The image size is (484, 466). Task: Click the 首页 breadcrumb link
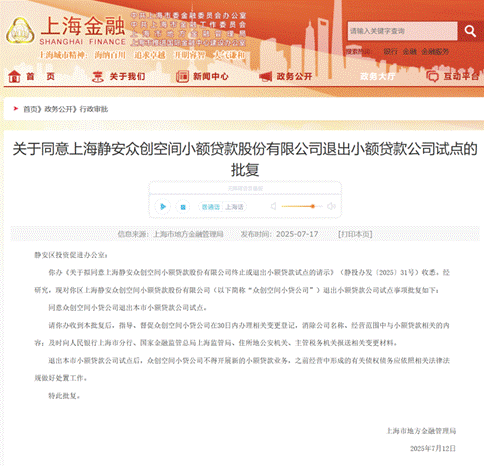coord(31,109)
